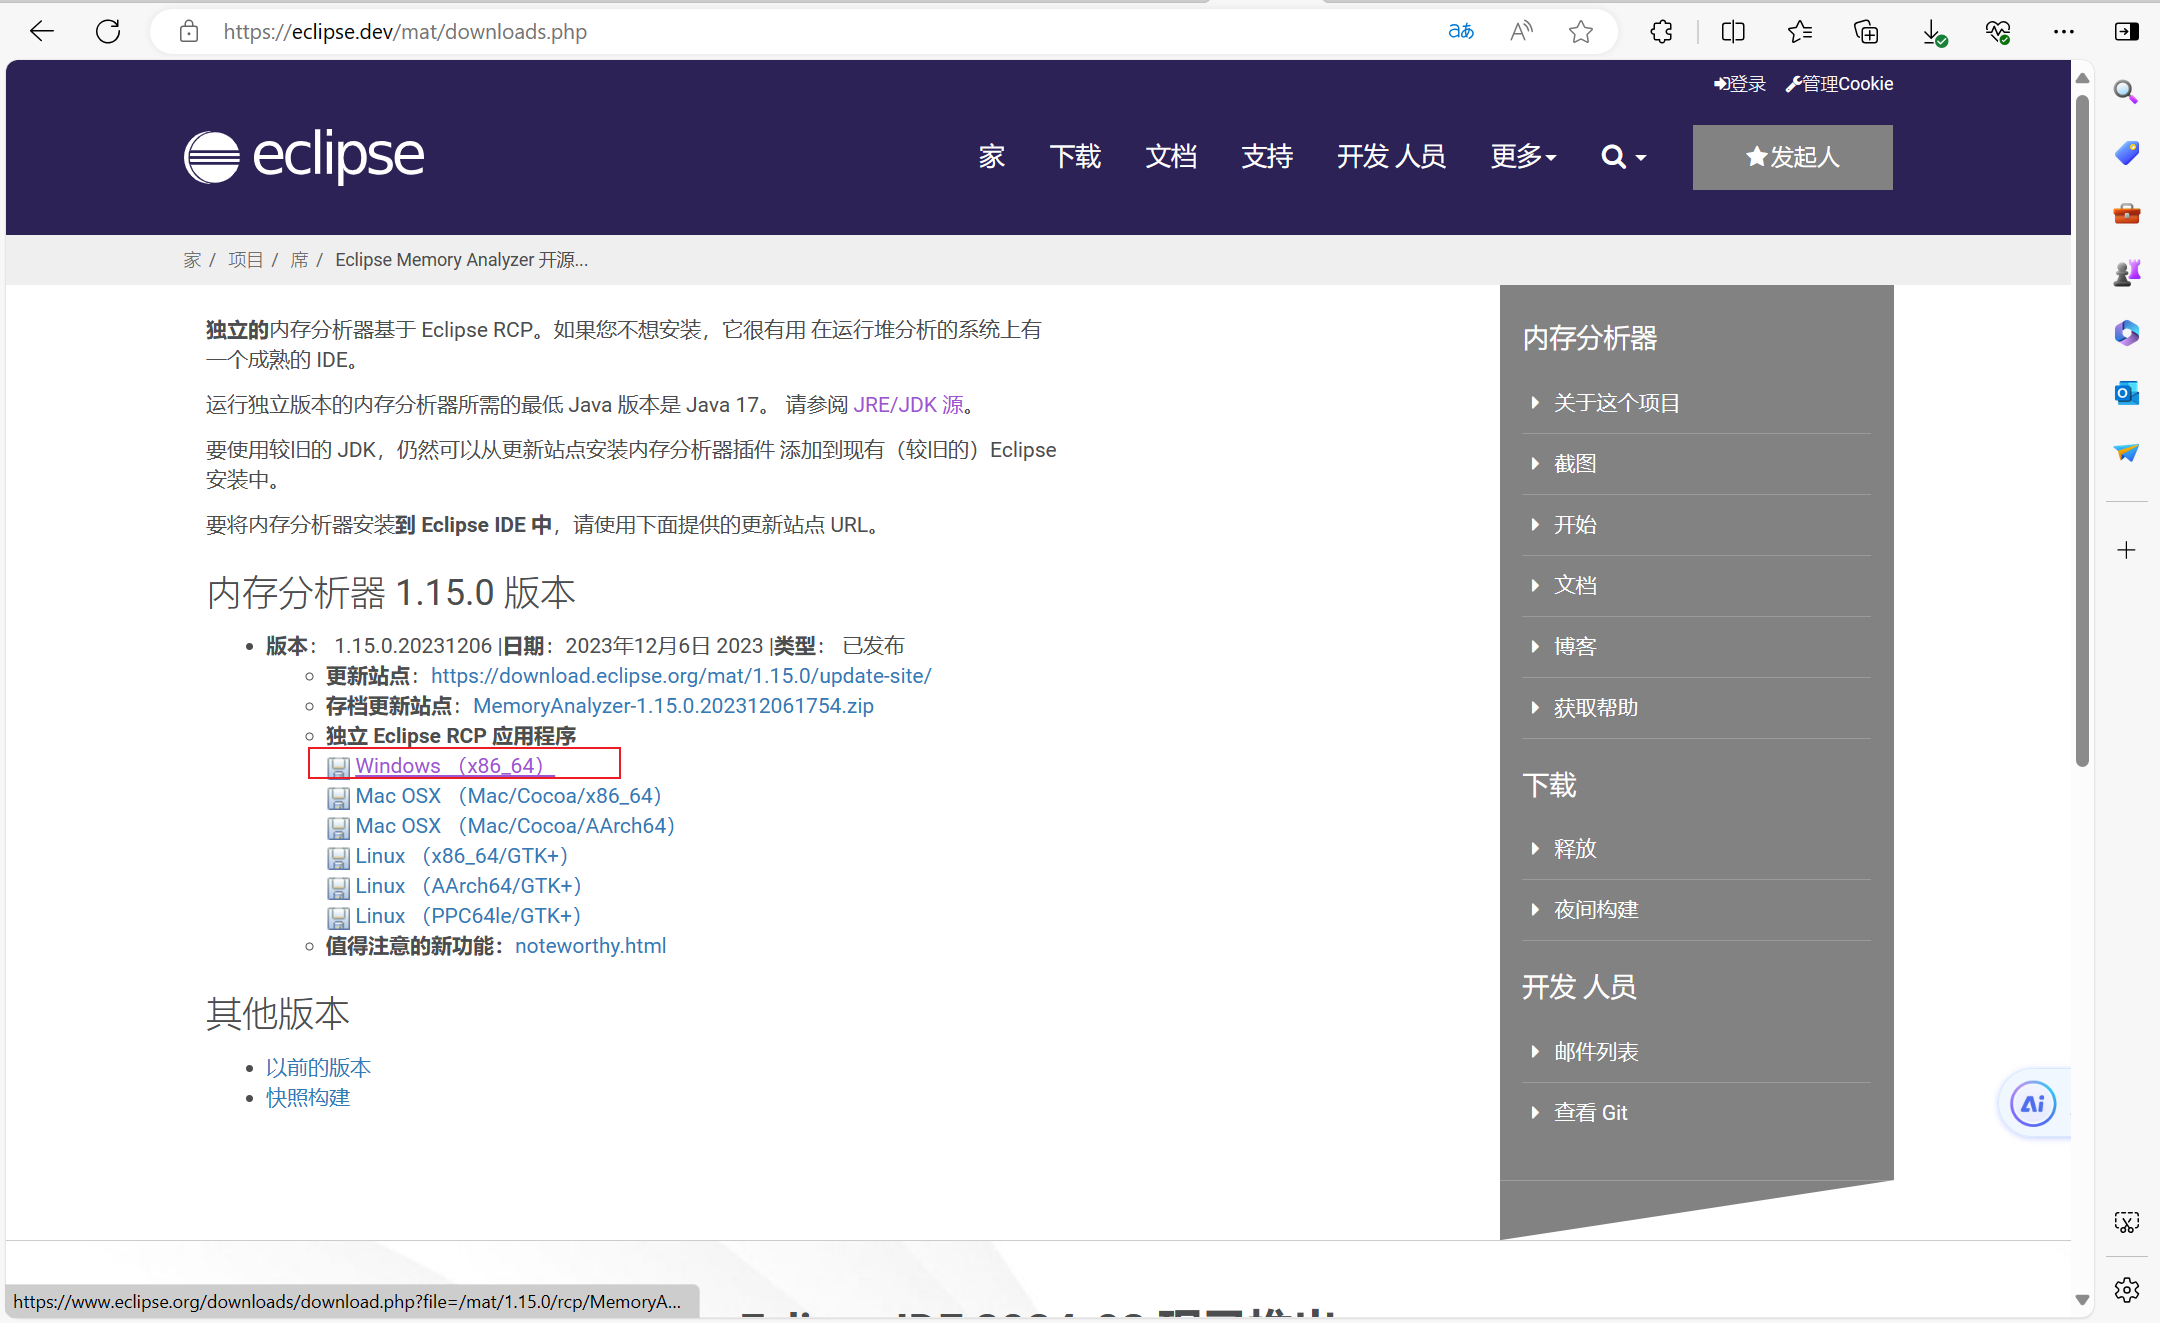
Task: Open Microsoft 365 sidebar icon
Action: click(x=2127, y=333)
